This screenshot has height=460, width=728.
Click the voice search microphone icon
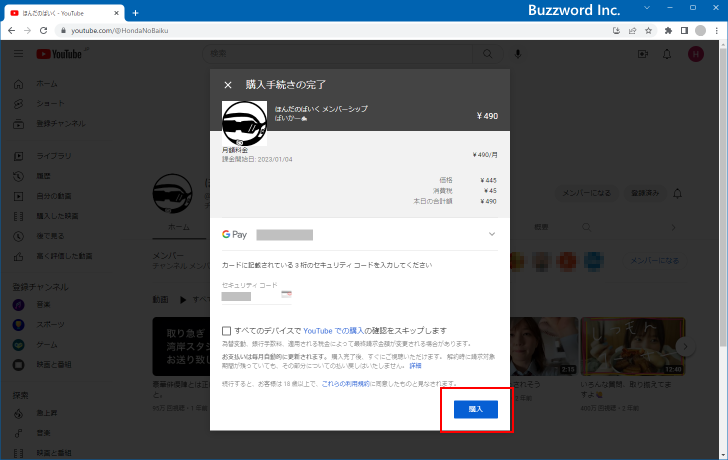[x=518, y=54]
